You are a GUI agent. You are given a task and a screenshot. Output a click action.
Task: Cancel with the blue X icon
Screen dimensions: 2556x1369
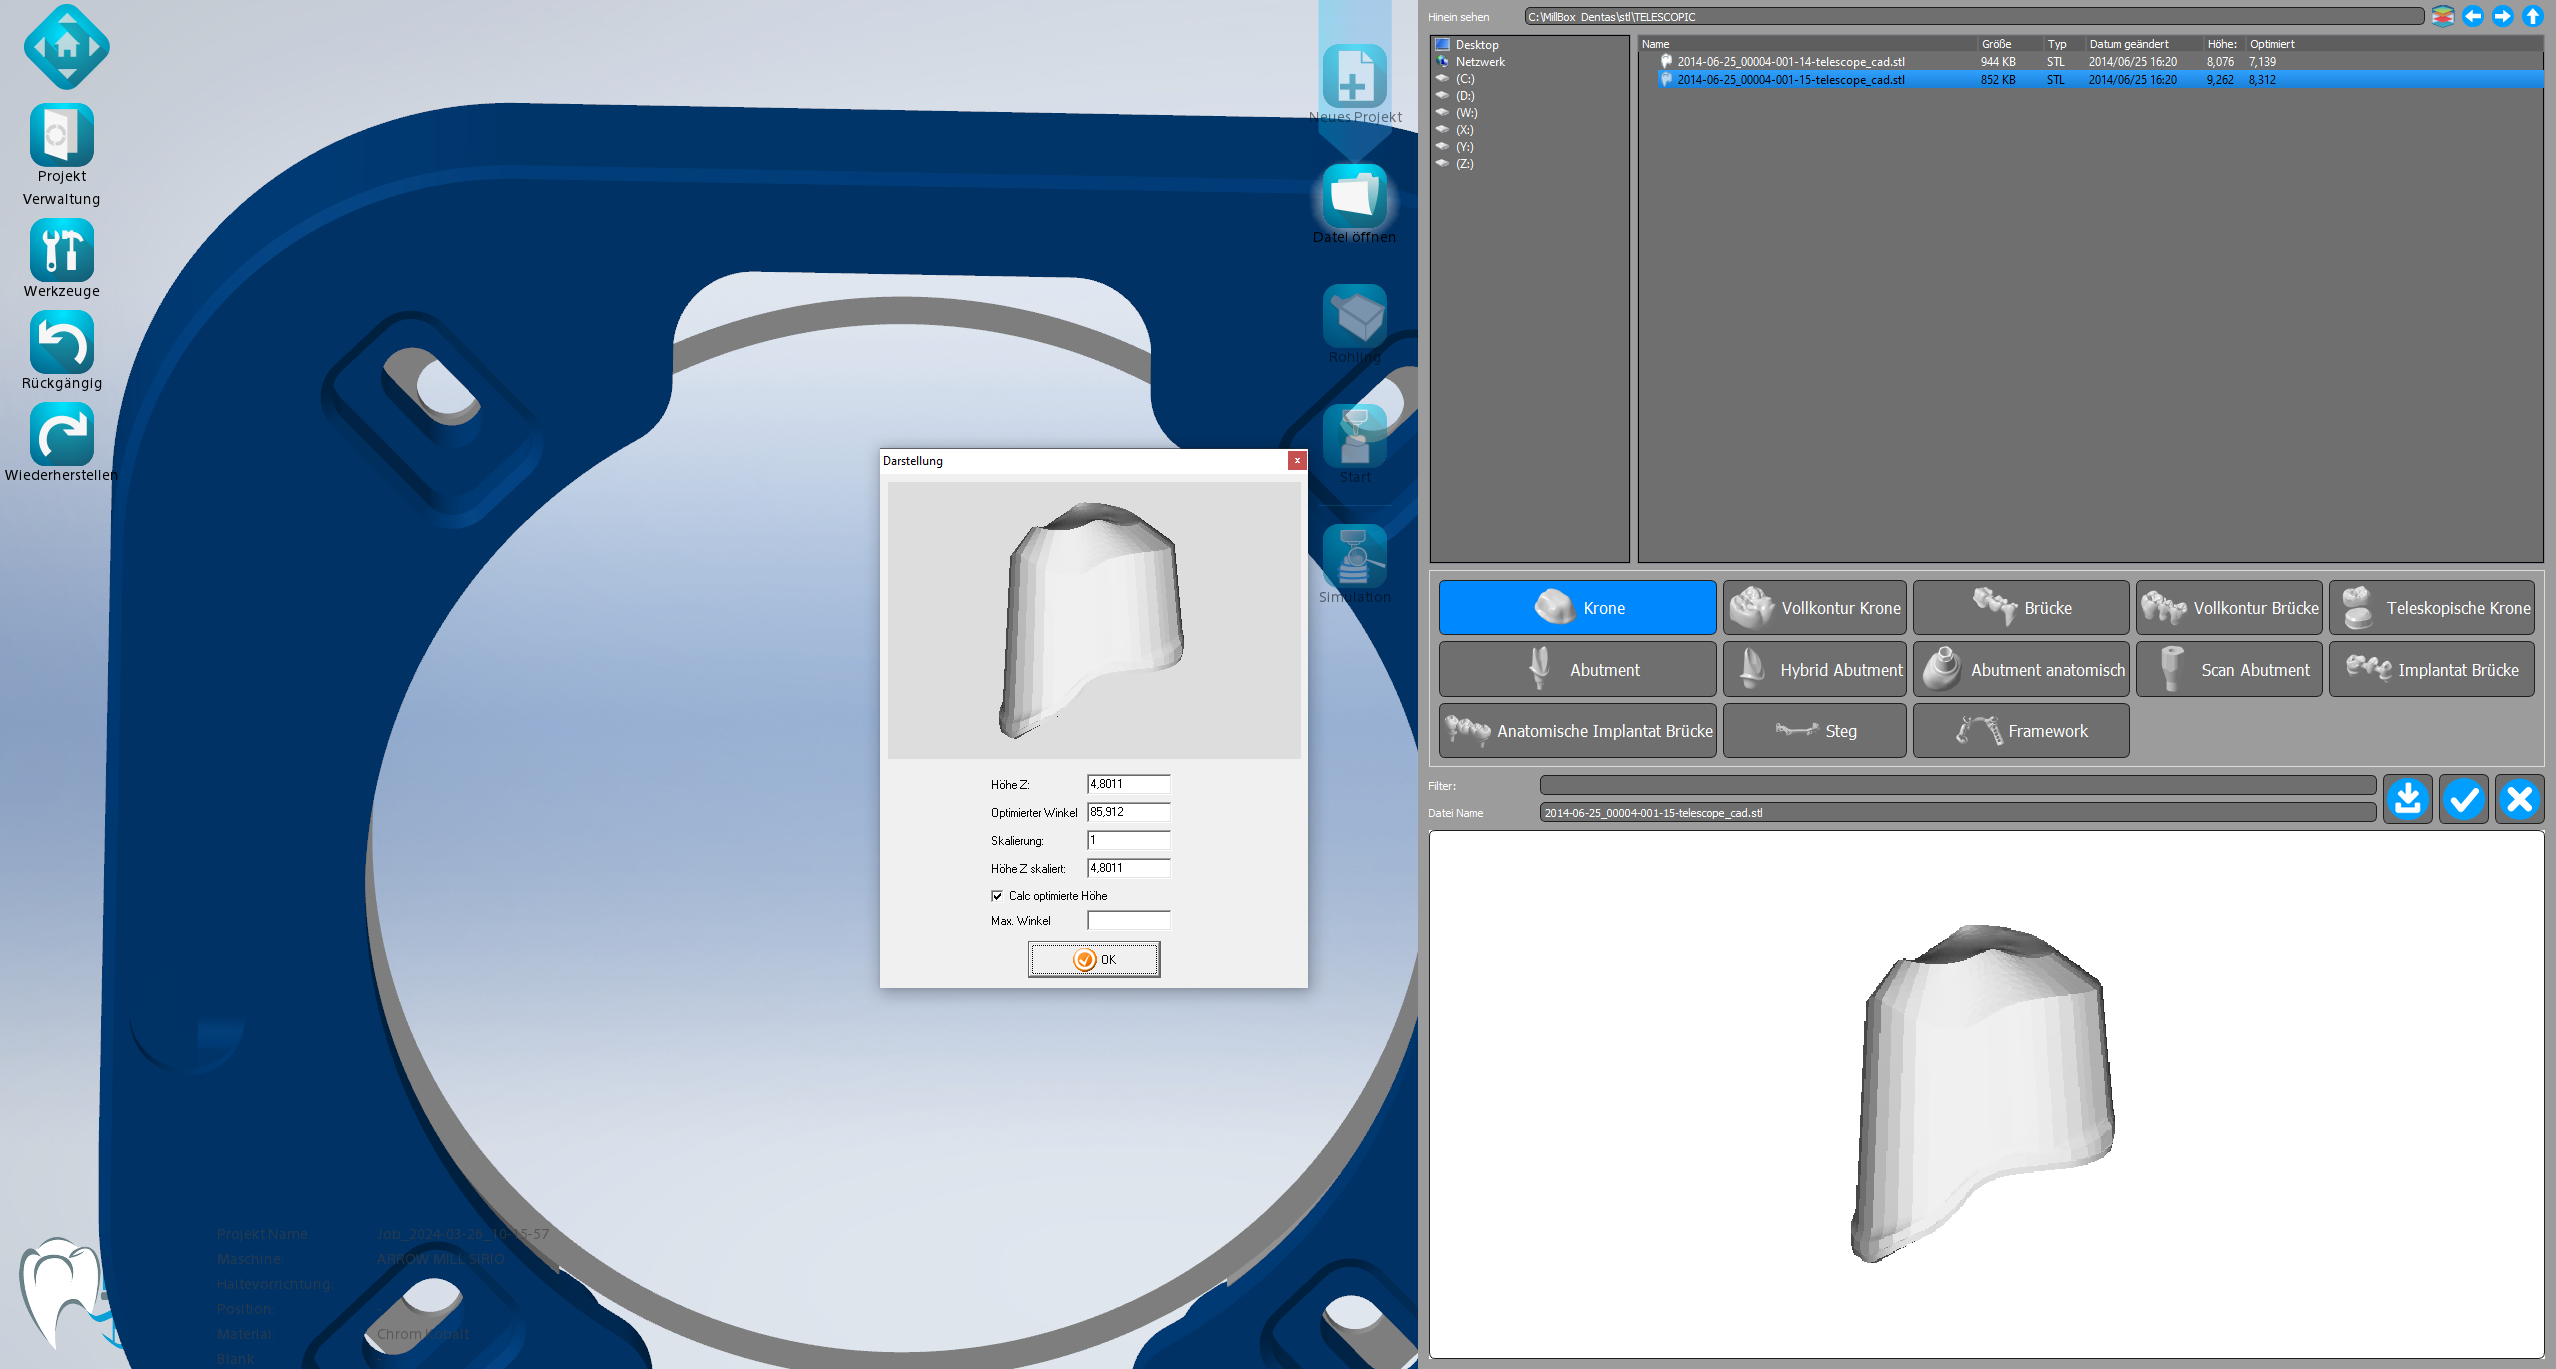[2519, 799]
